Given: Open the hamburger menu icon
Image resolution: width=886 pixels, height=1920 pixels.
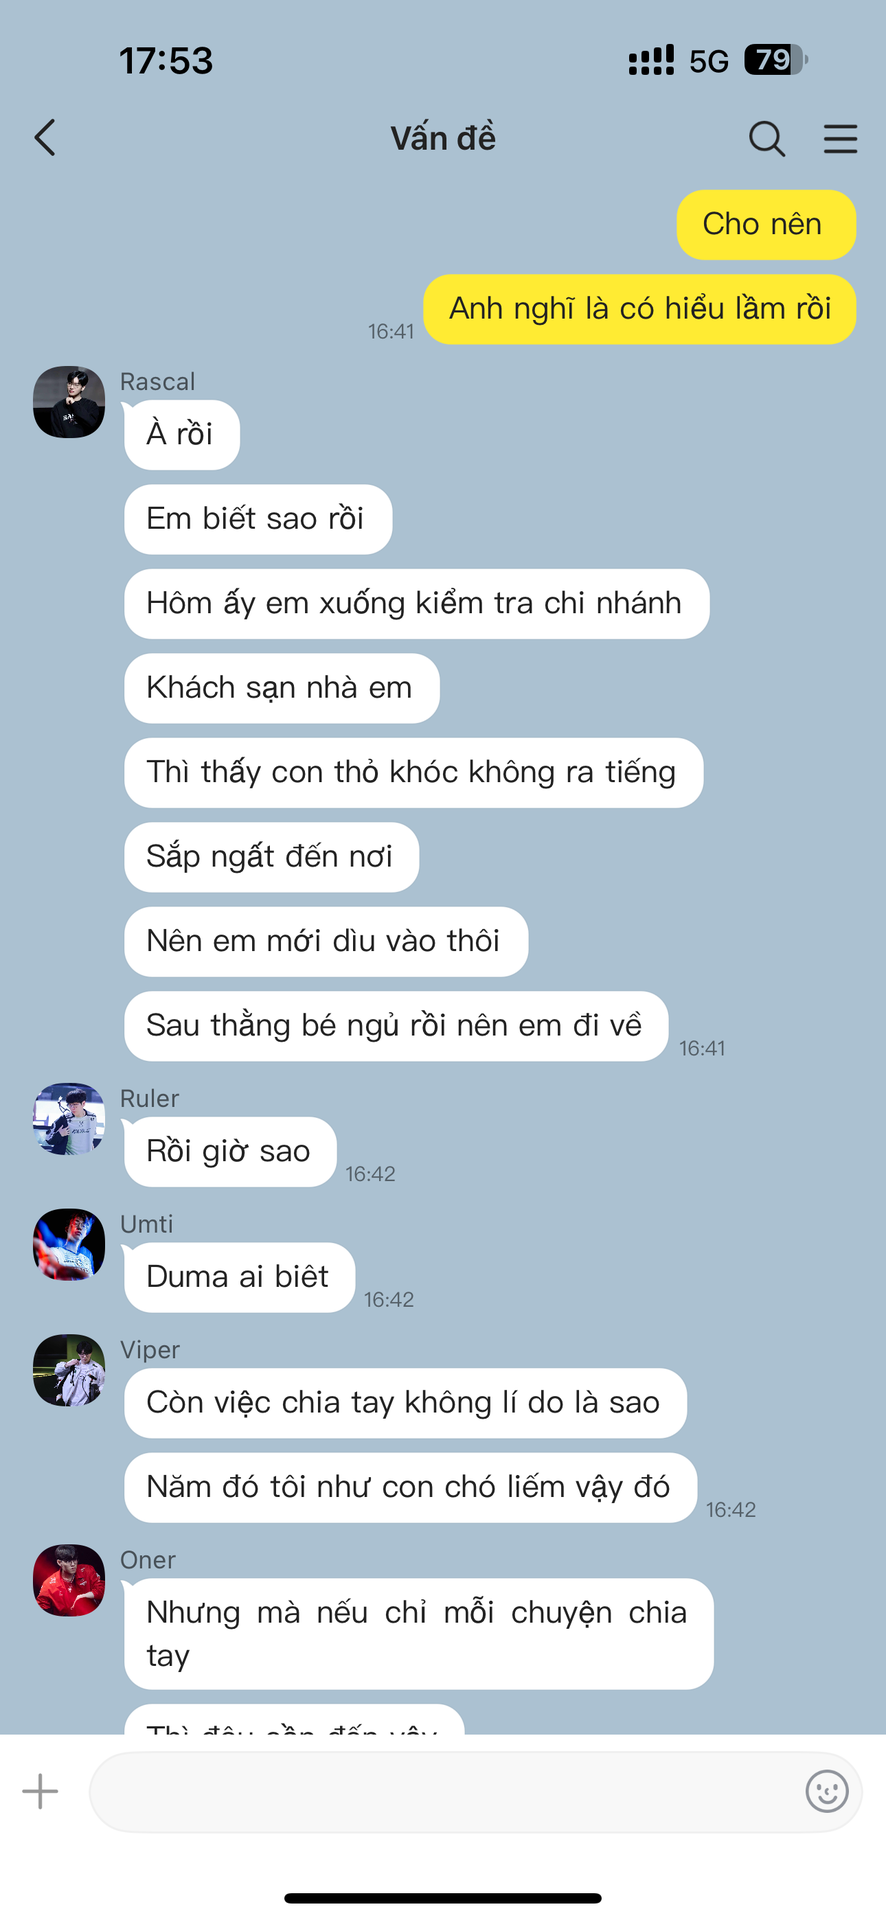Looking at the screenshot, I should pos(841,139).
